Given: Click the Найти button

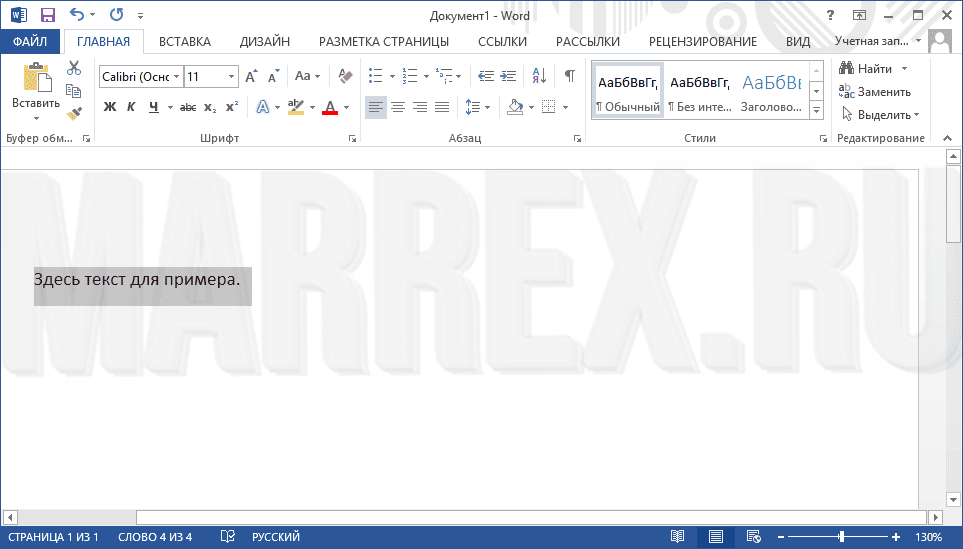Looking at the screenshot, I should [866, 68].
